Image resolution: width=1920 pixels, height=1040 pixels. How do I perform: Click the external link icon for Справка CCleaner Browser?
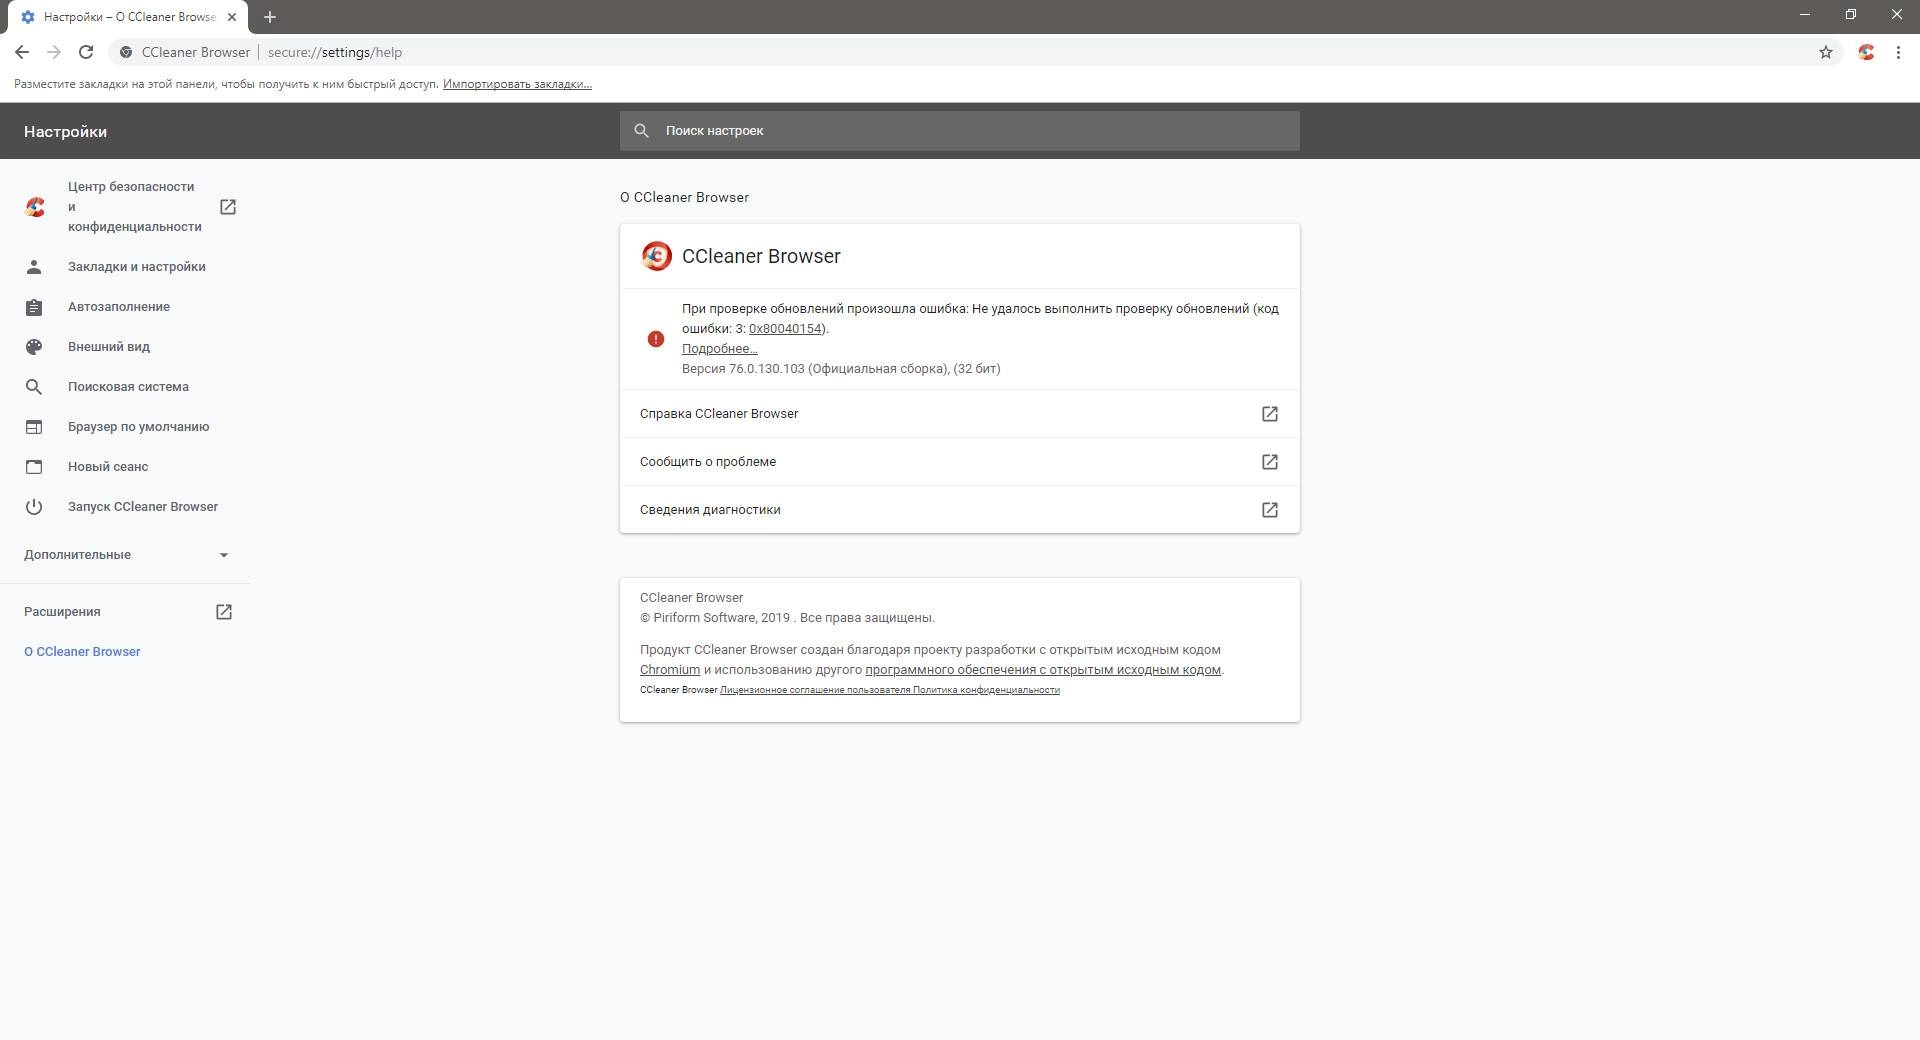[x=1270, y=414]
